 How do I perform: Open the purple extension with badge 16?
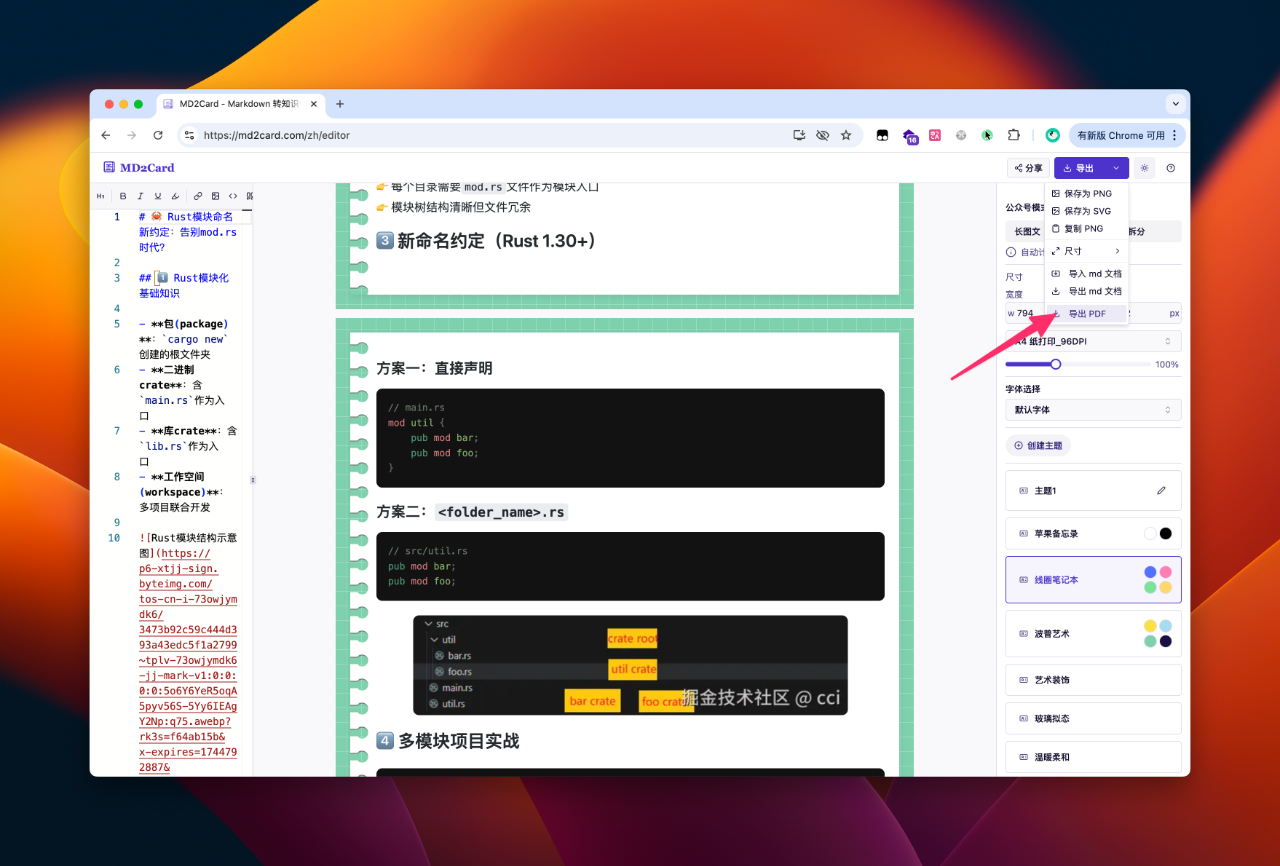(910, 136)
